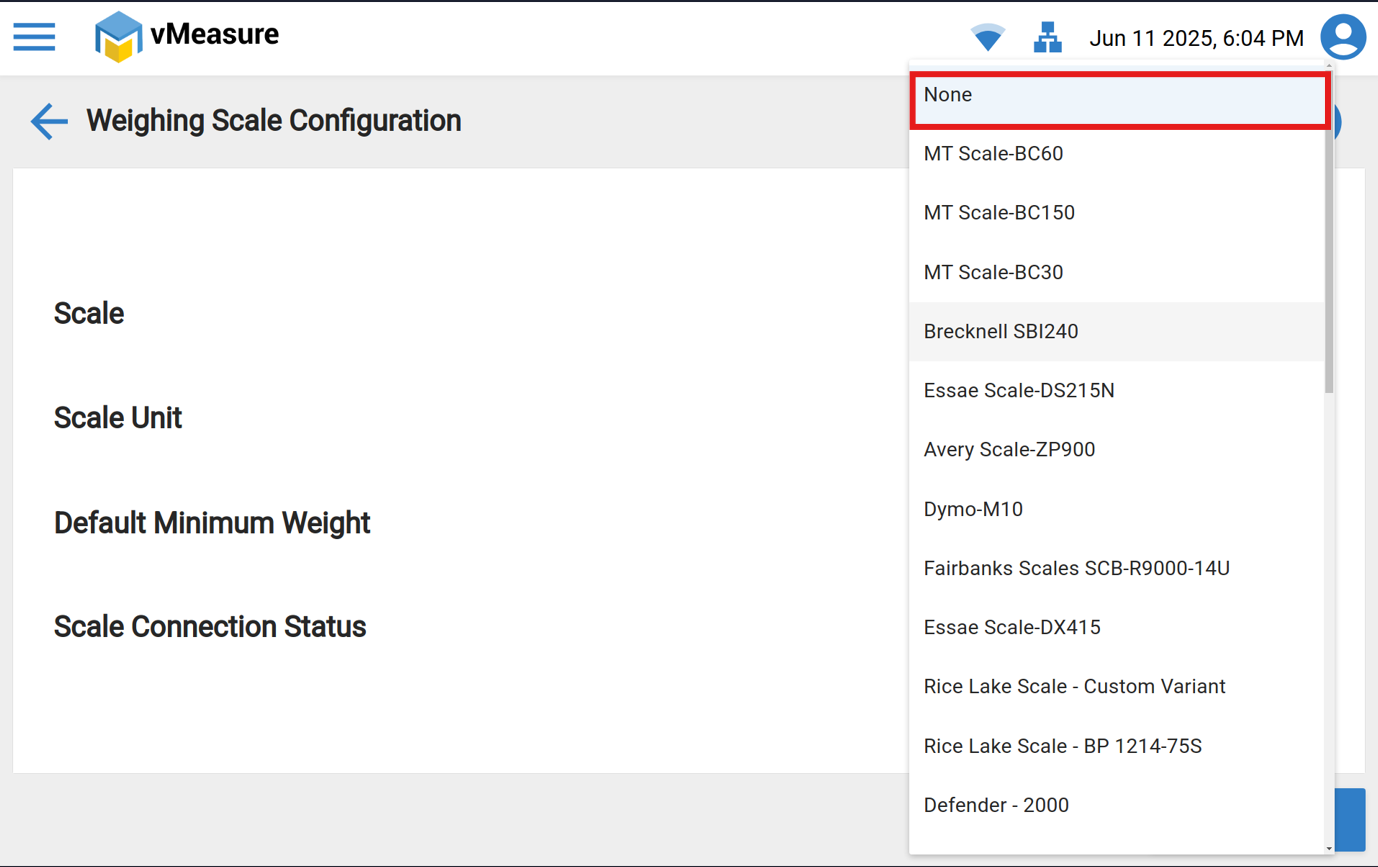
Task: Click the vMeasure cube logo
Action: click(118, 38)
